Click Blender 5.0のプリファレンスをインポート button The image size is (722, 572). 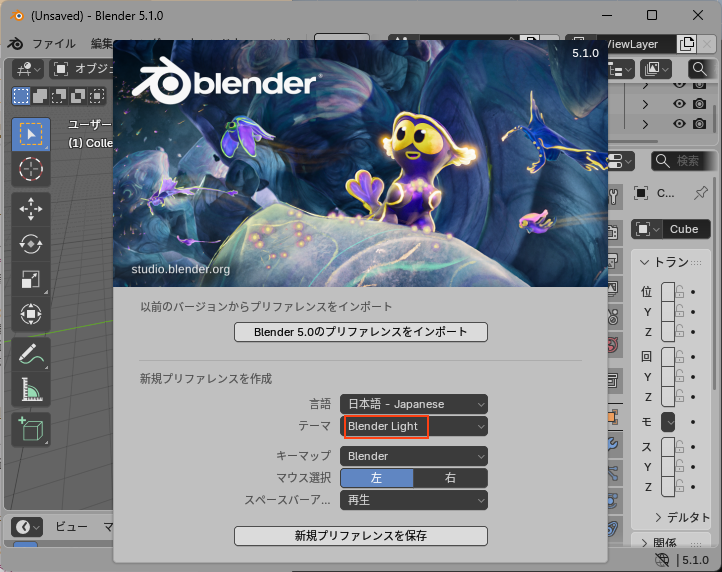pos(361,332)
